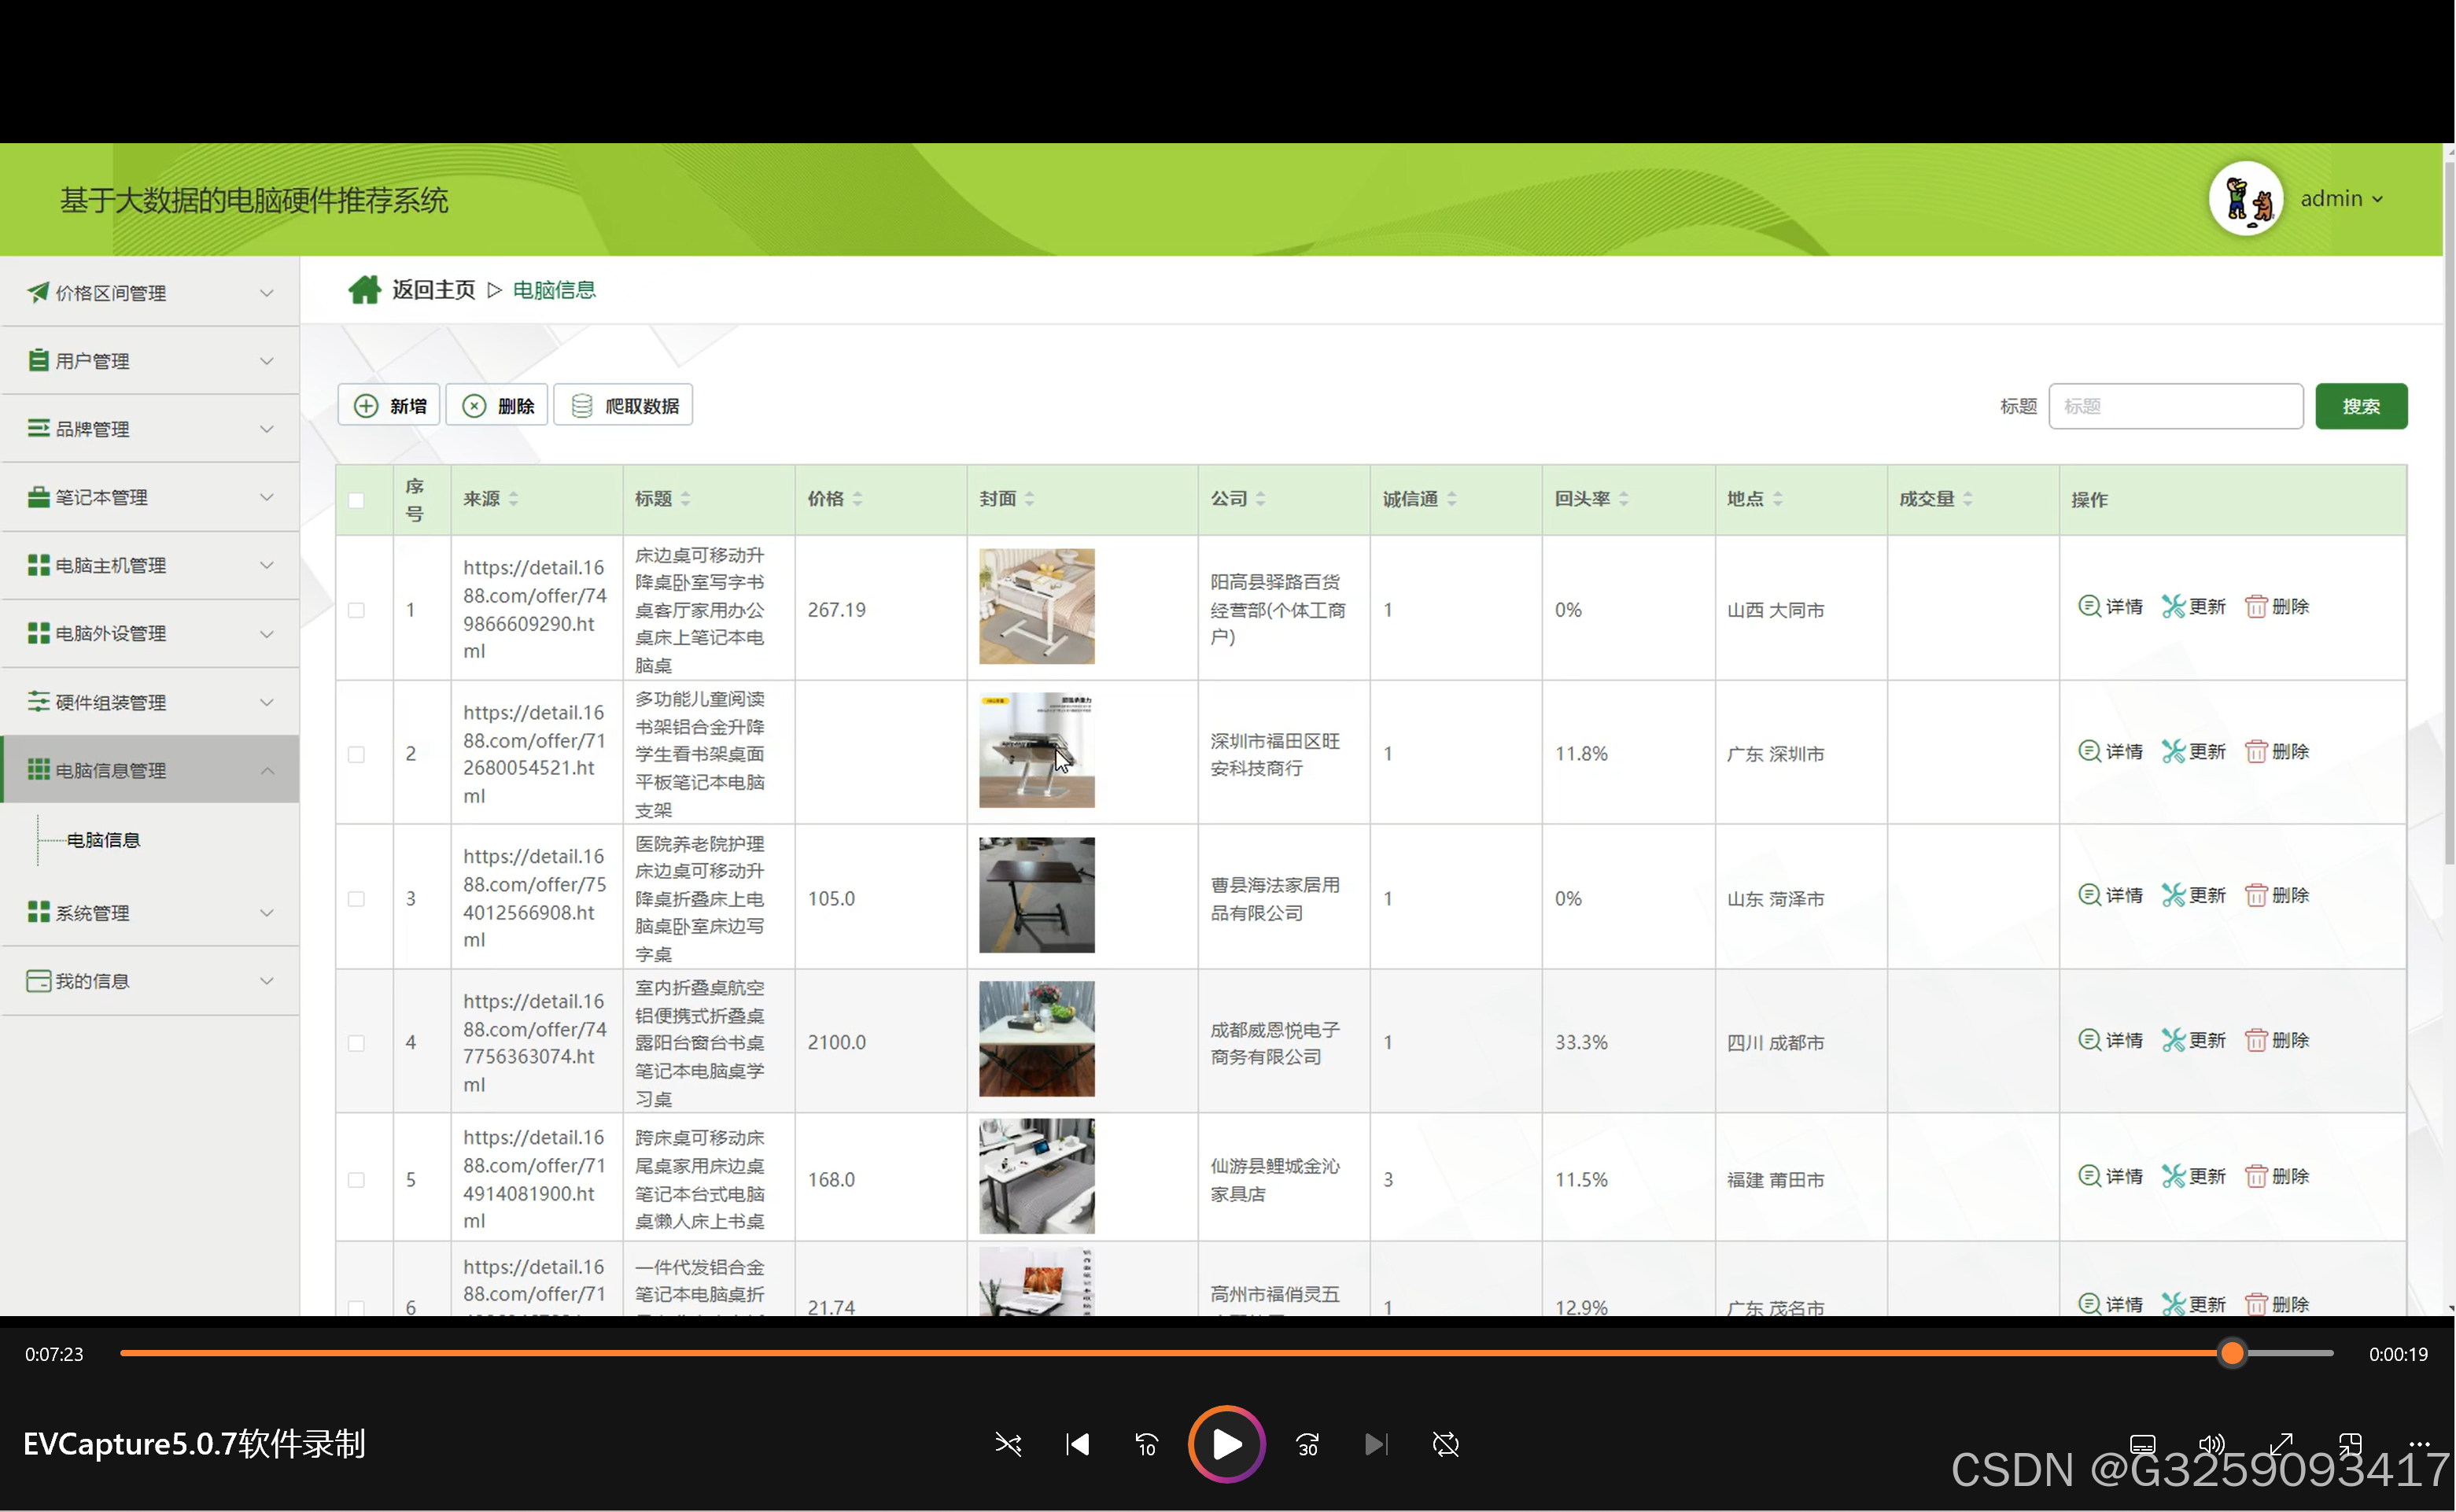
Task: Click 更新 in row 5 仙游县鲤城金沁家具店
Action: point(2194,1176)
